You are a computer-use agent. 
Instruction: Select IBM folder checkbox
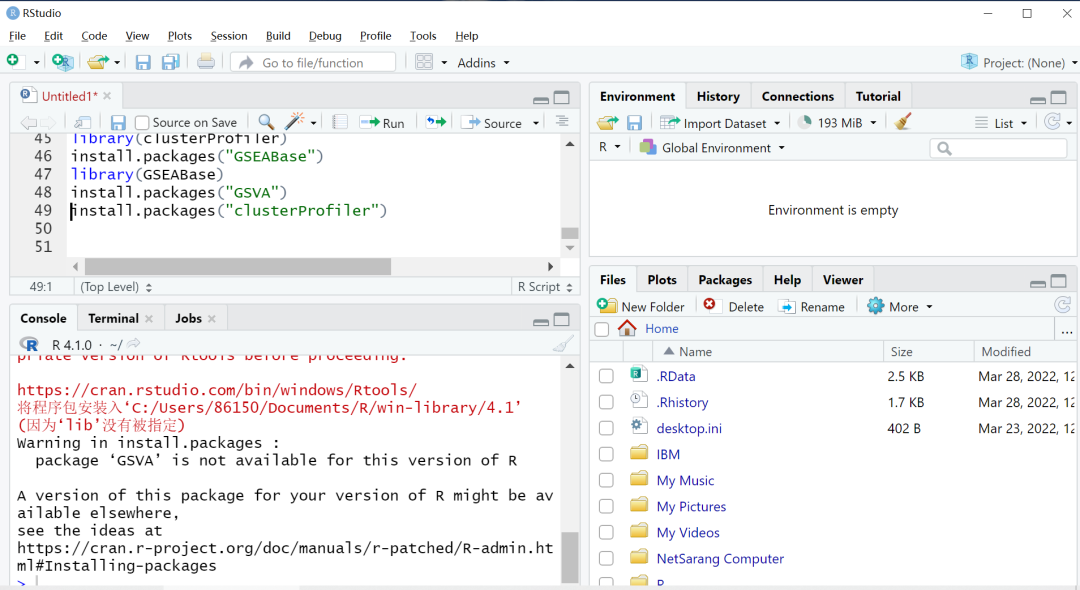tap(606, 454)
